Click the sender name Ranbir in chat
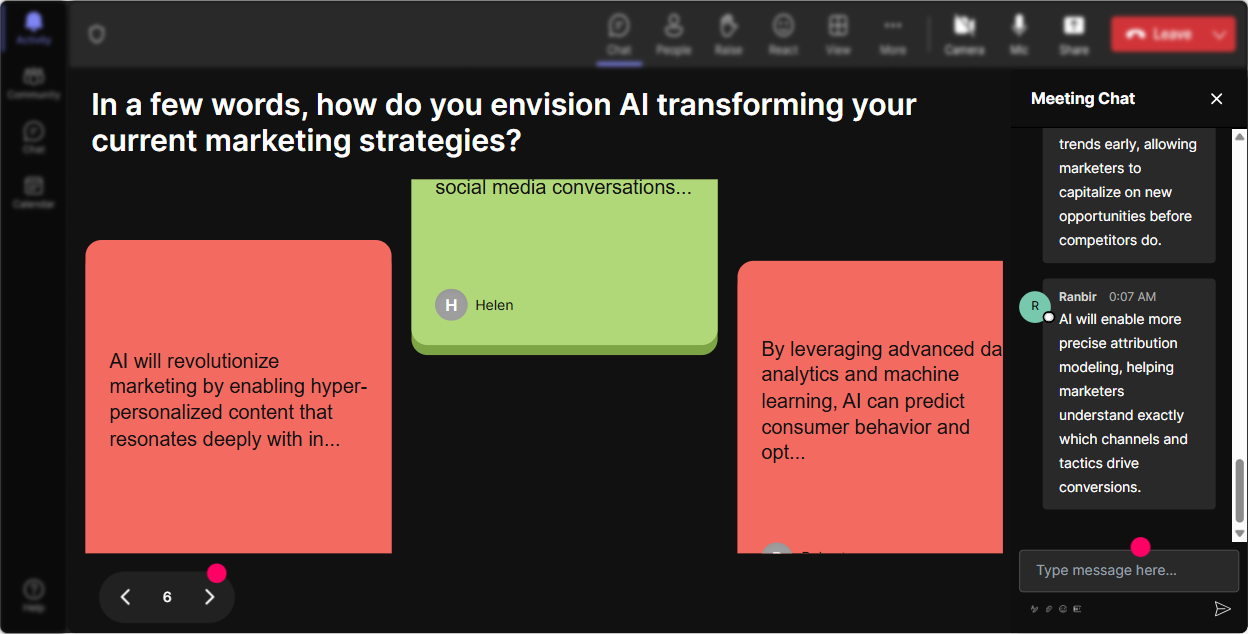1248x634 pixels. click(x=1078, y=297)
